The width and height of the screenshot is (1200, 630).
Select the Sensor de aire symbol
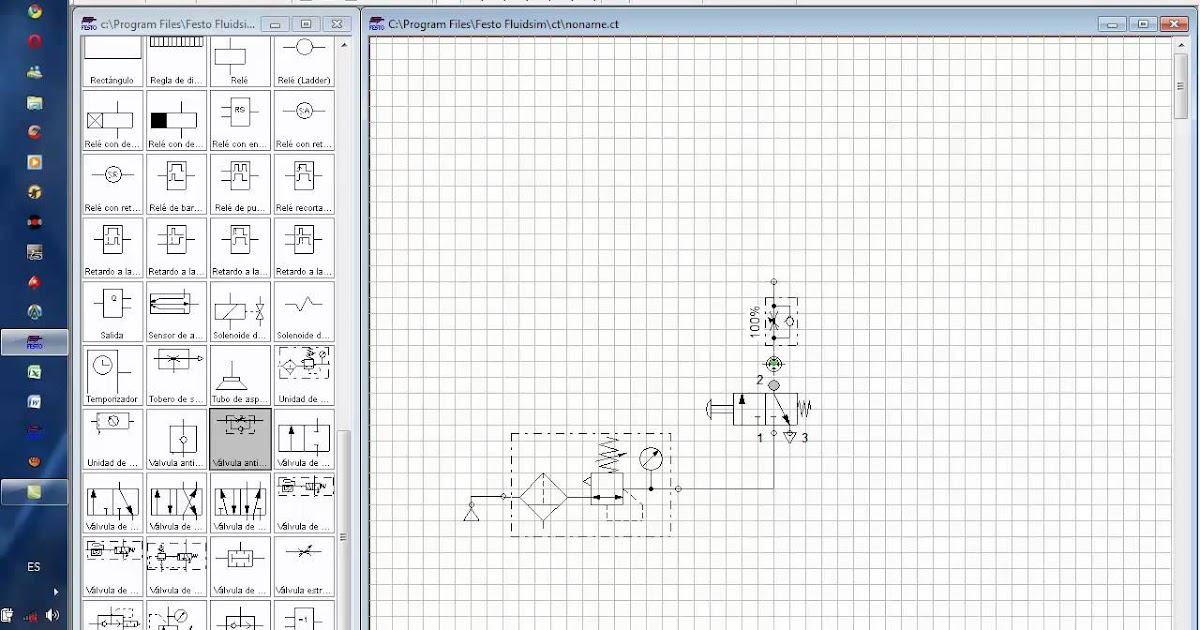coord(176,308)
